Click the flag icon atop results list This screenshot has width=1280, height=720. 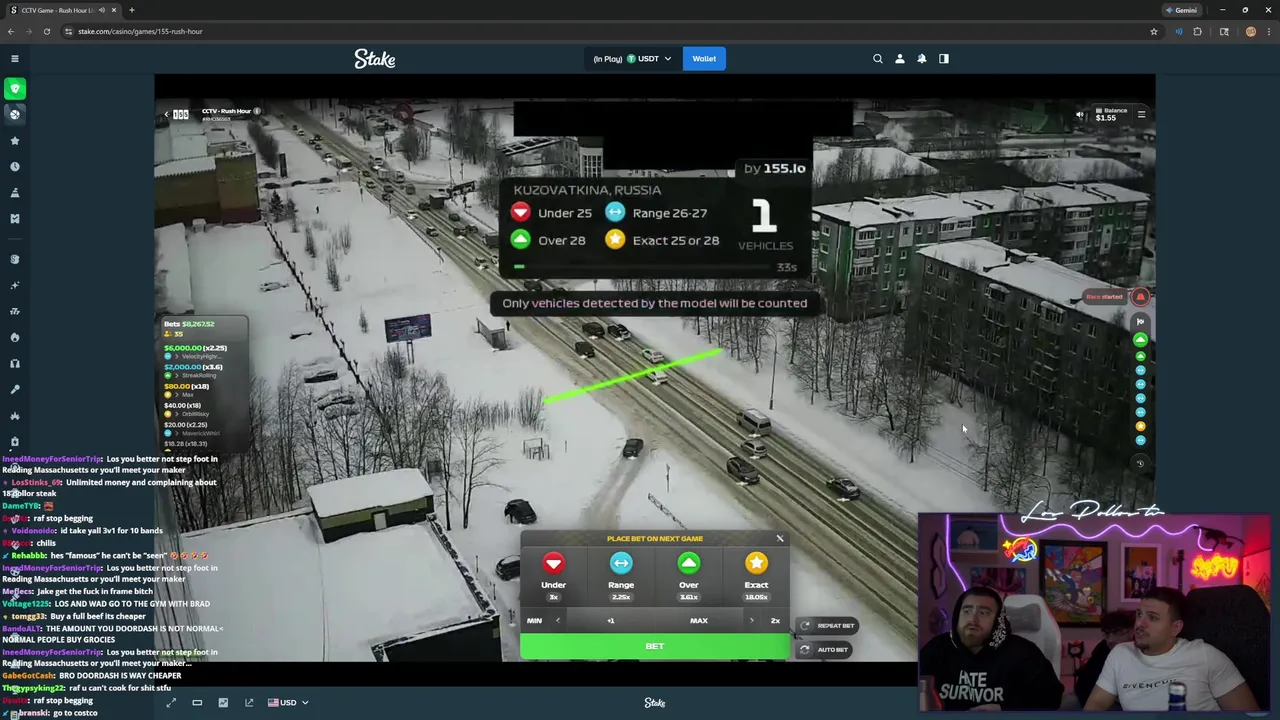pyautogui.click(x=1140, y=322)
